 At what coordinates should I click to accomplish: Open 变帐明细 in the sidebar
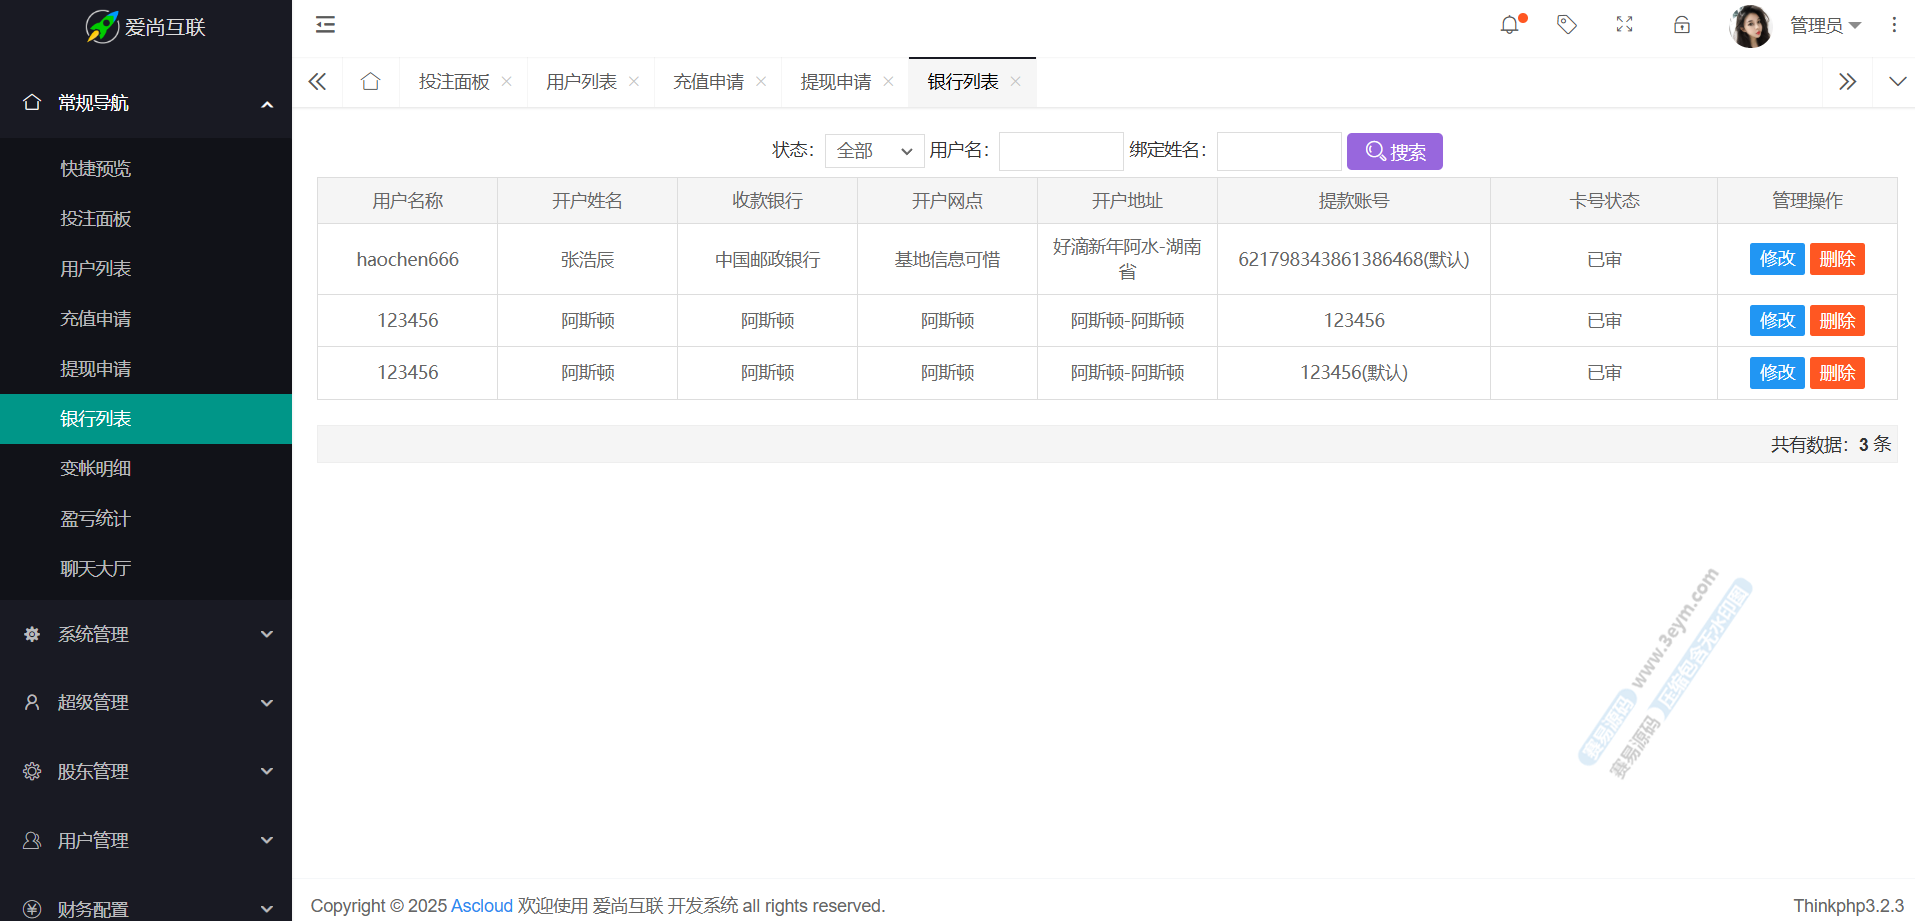point(96,469)
